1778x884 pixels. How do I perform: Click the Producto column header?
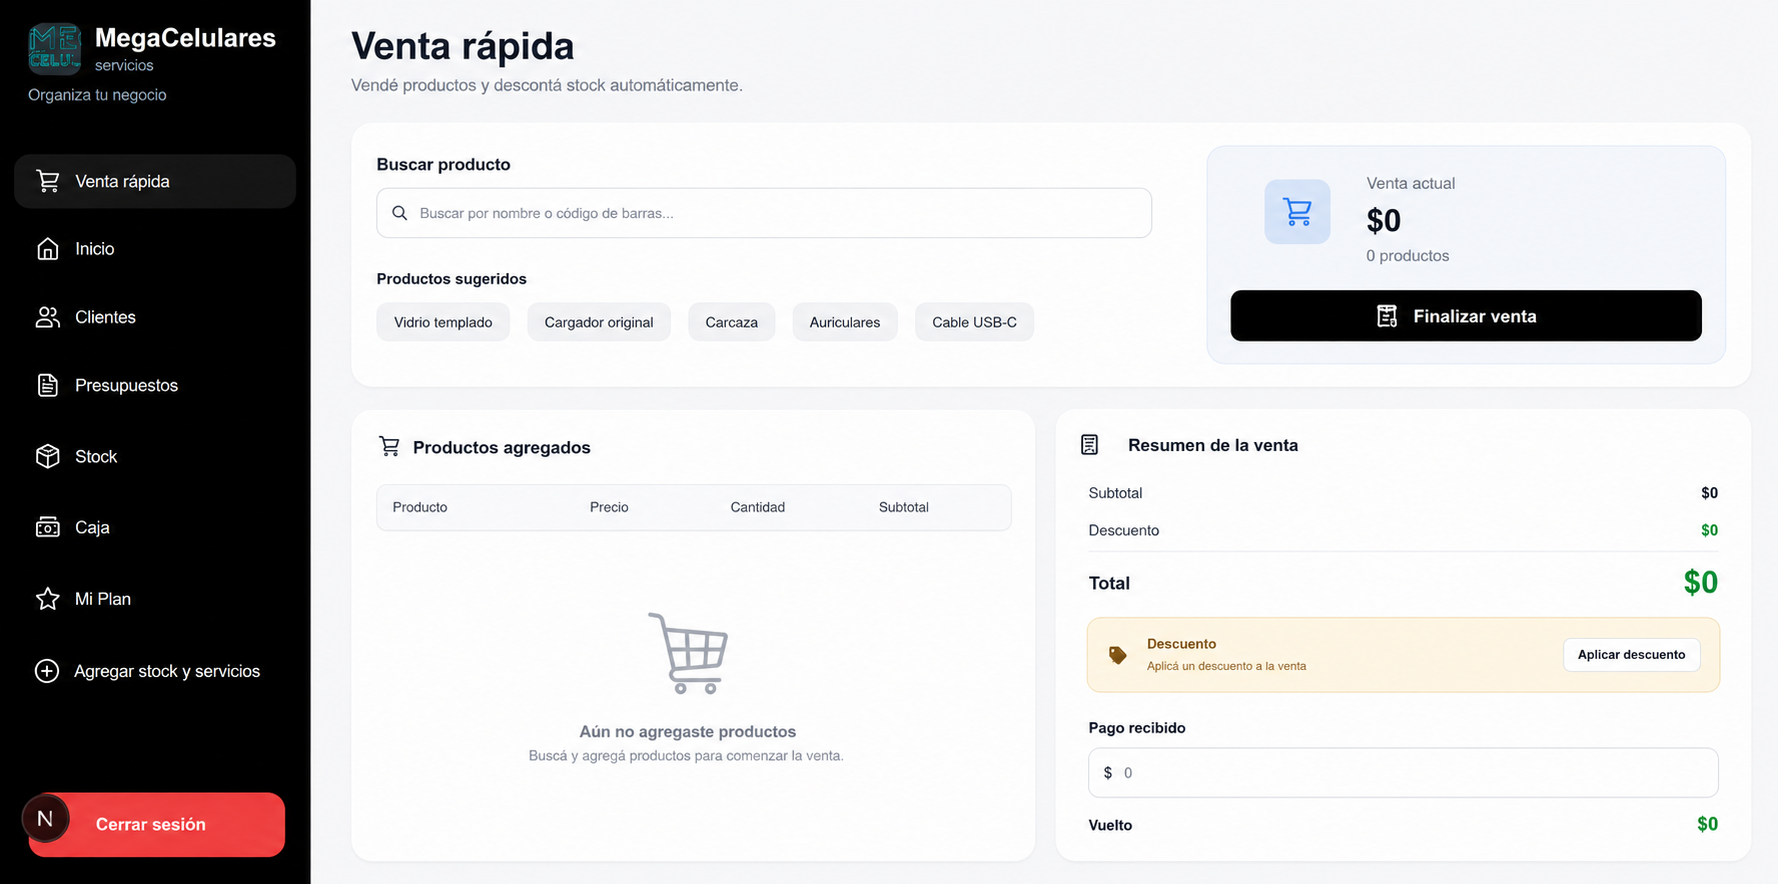[x=420, y=507]
